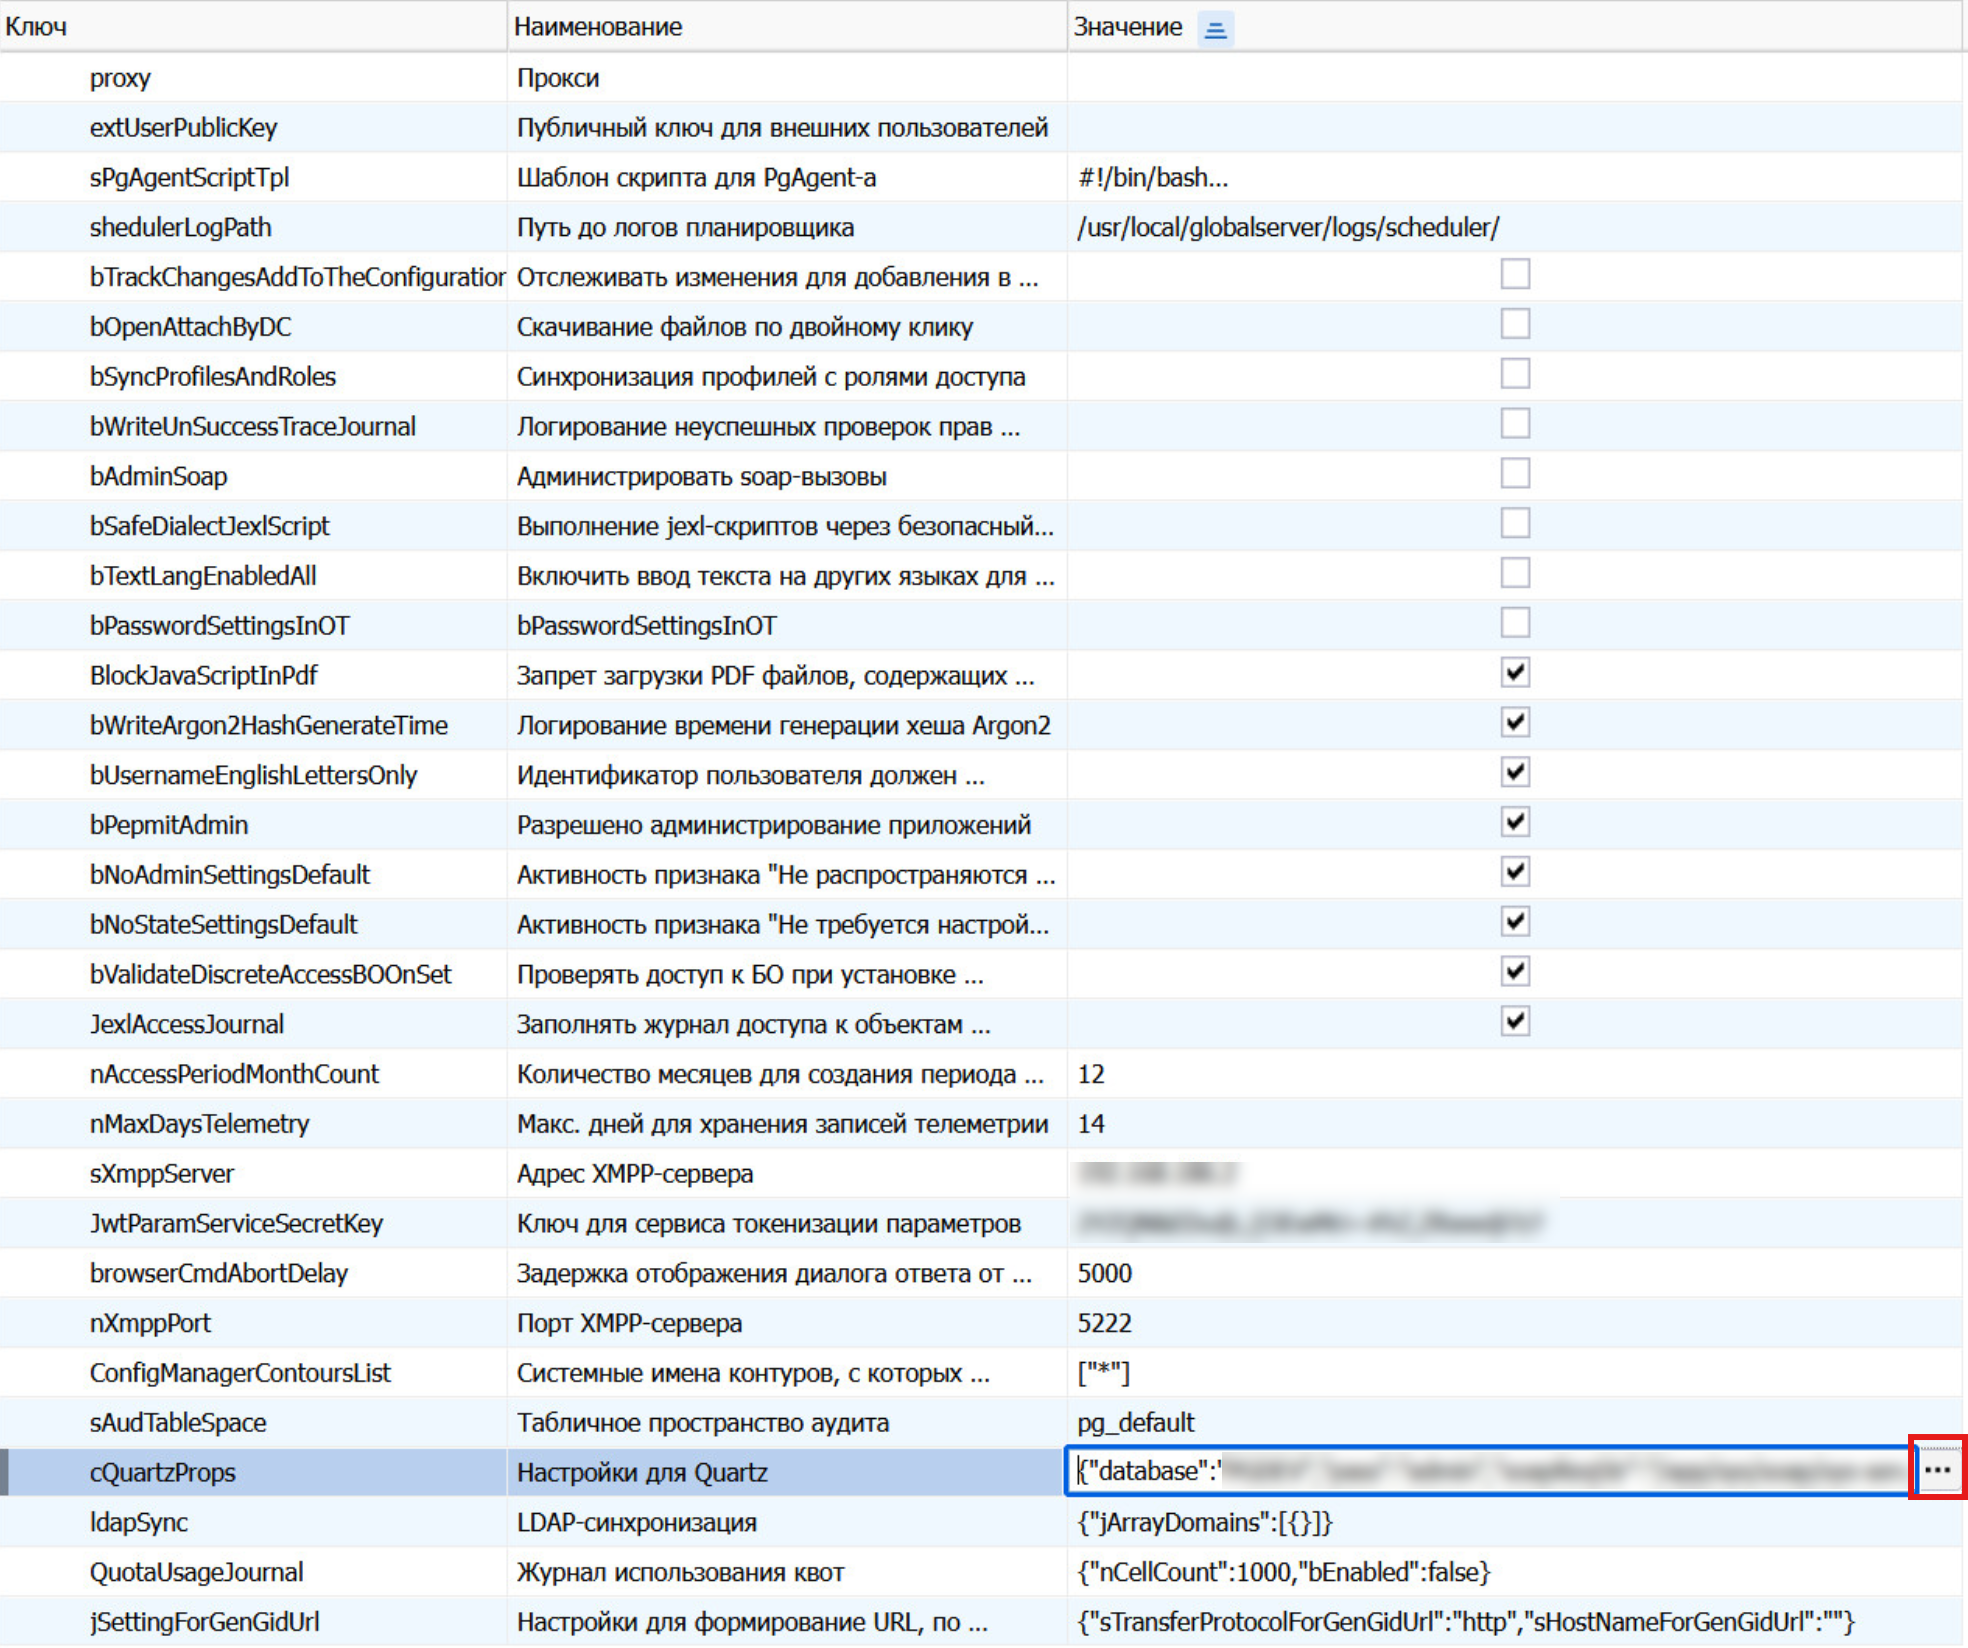Image resolution: width=1968 pixels, height=1648 pixels.
Task: Click the shedulerLogPath value cell
Action: click(1288, 227)
